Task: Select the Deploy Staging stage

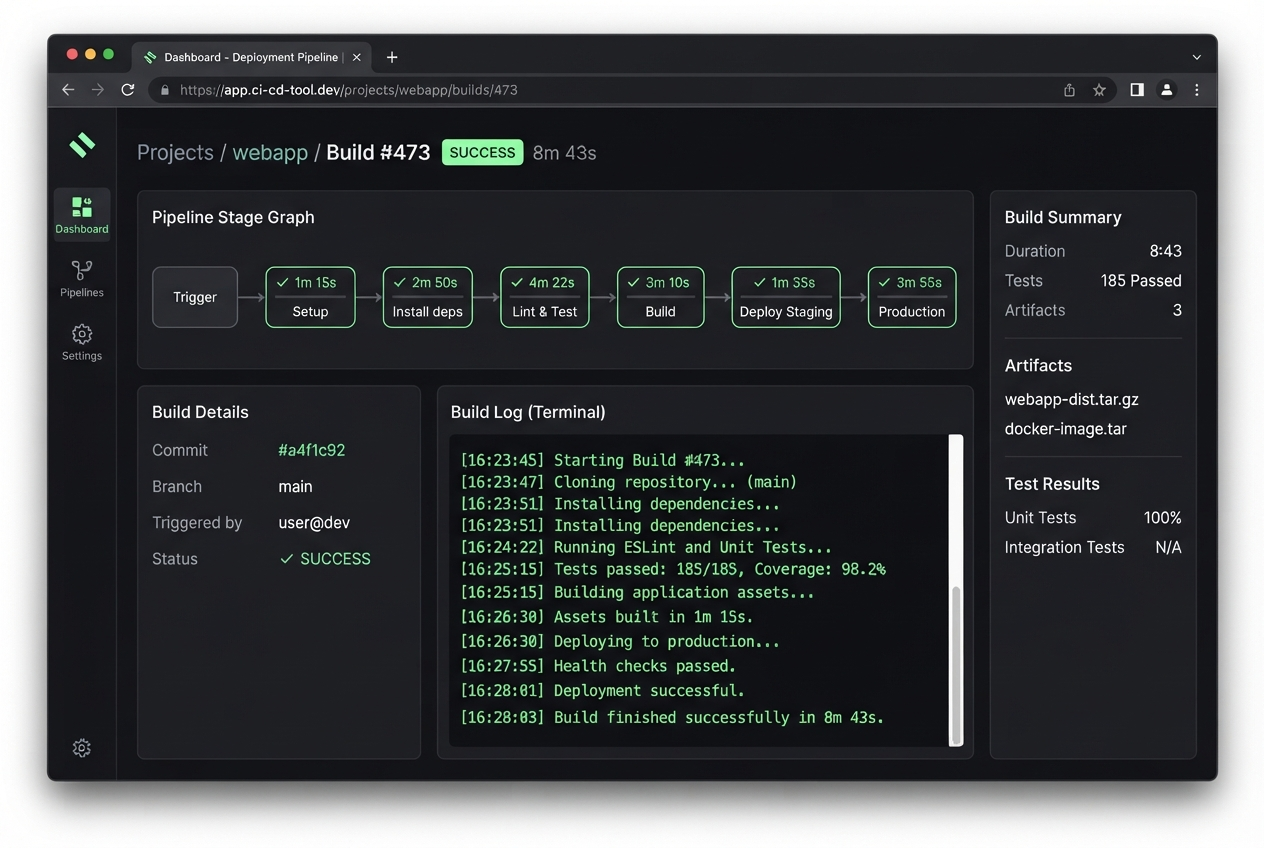Action: (786, 297)
